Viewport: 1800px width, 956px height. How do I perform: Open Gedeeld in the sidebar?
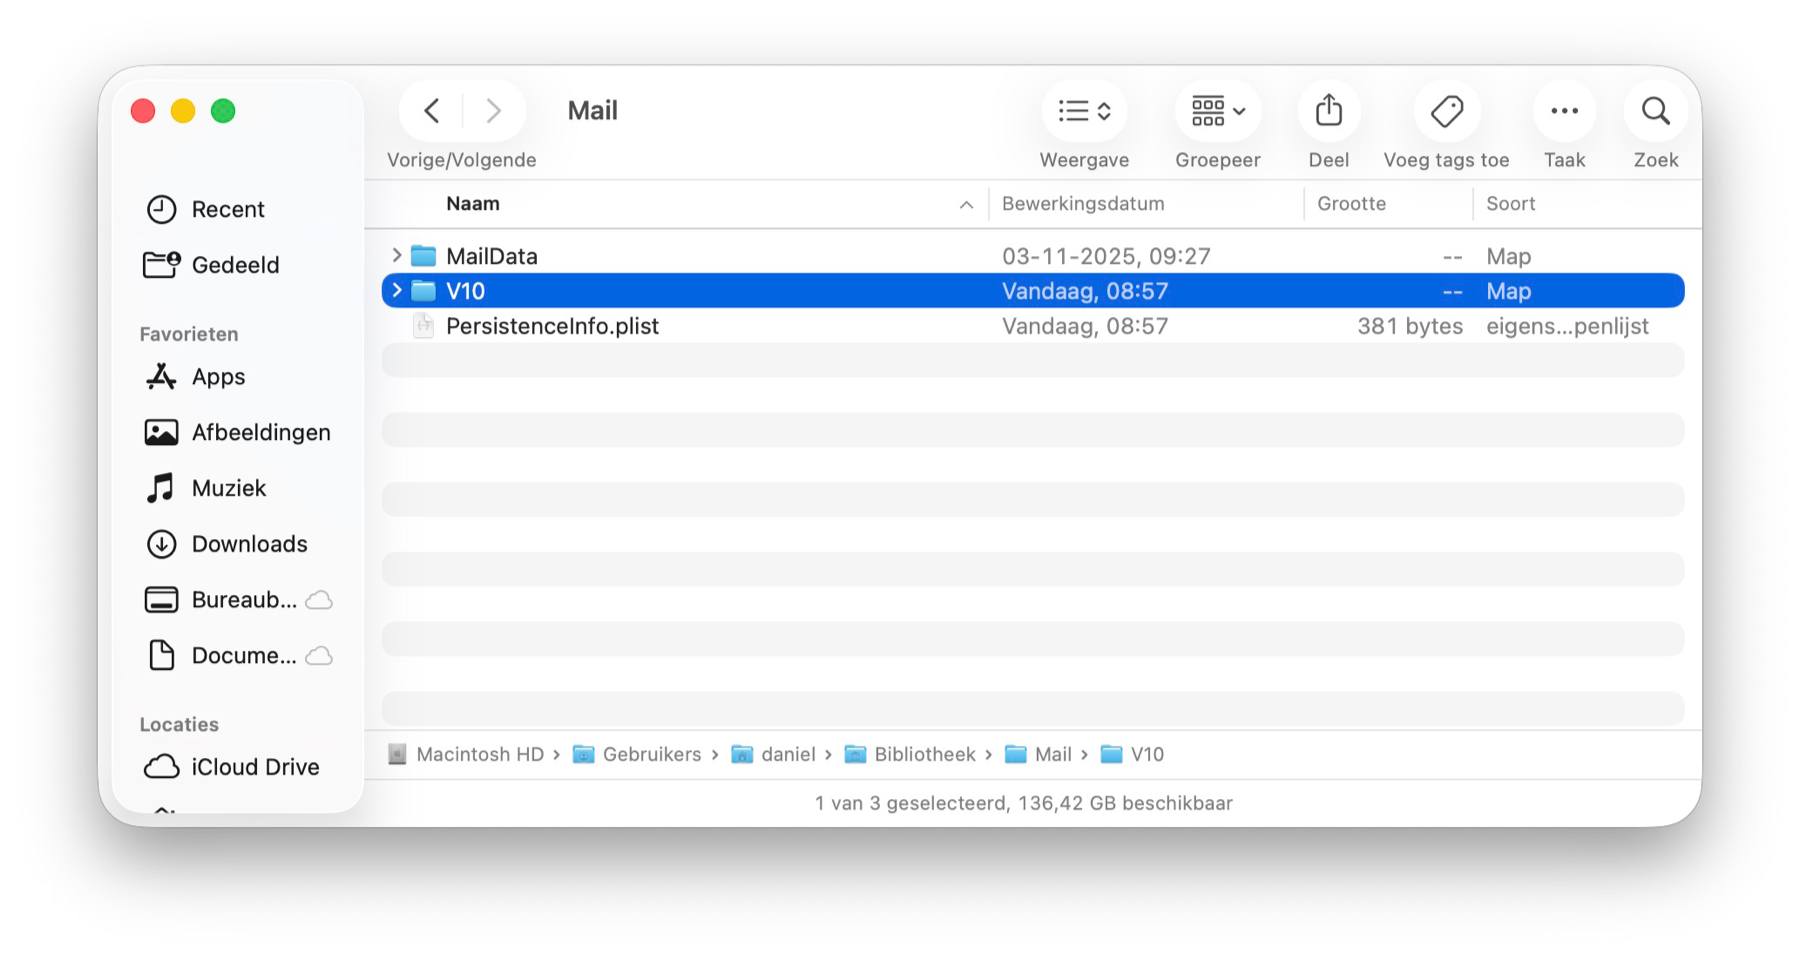pyautogui.click(x=235, y=265)
